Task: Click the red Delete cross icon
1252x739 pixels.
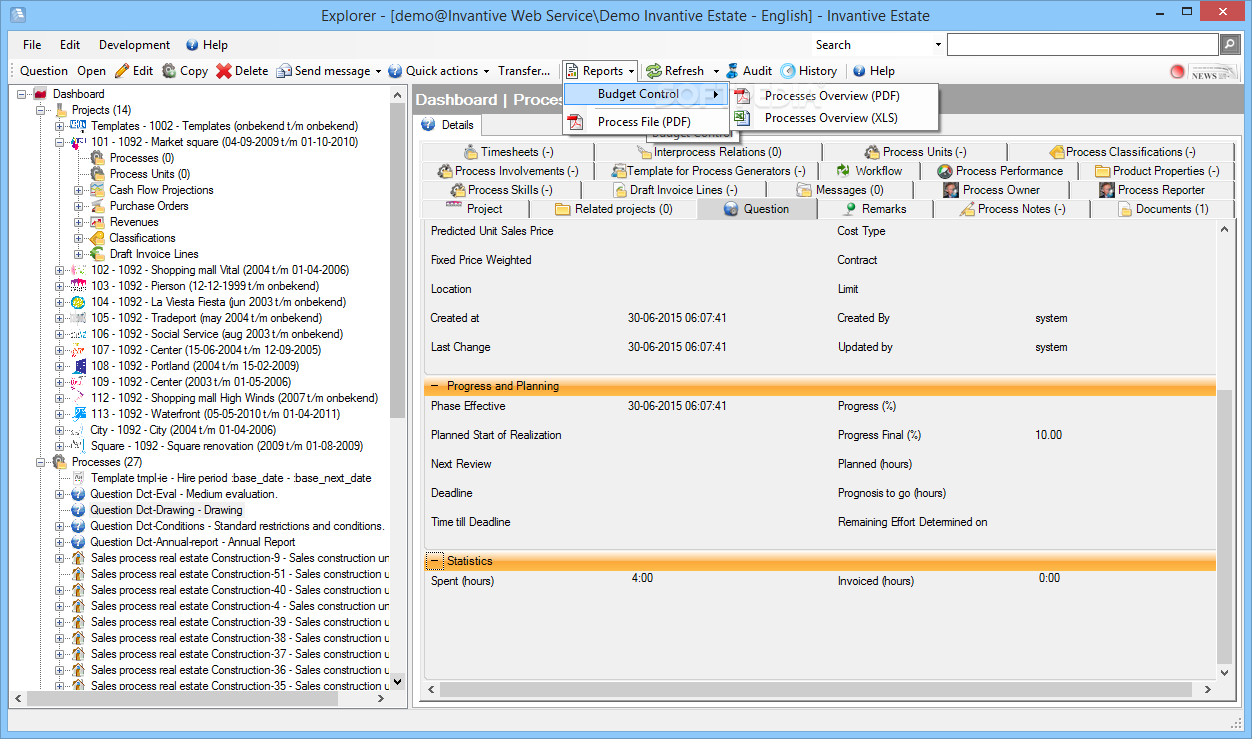Action: point(224,71)
